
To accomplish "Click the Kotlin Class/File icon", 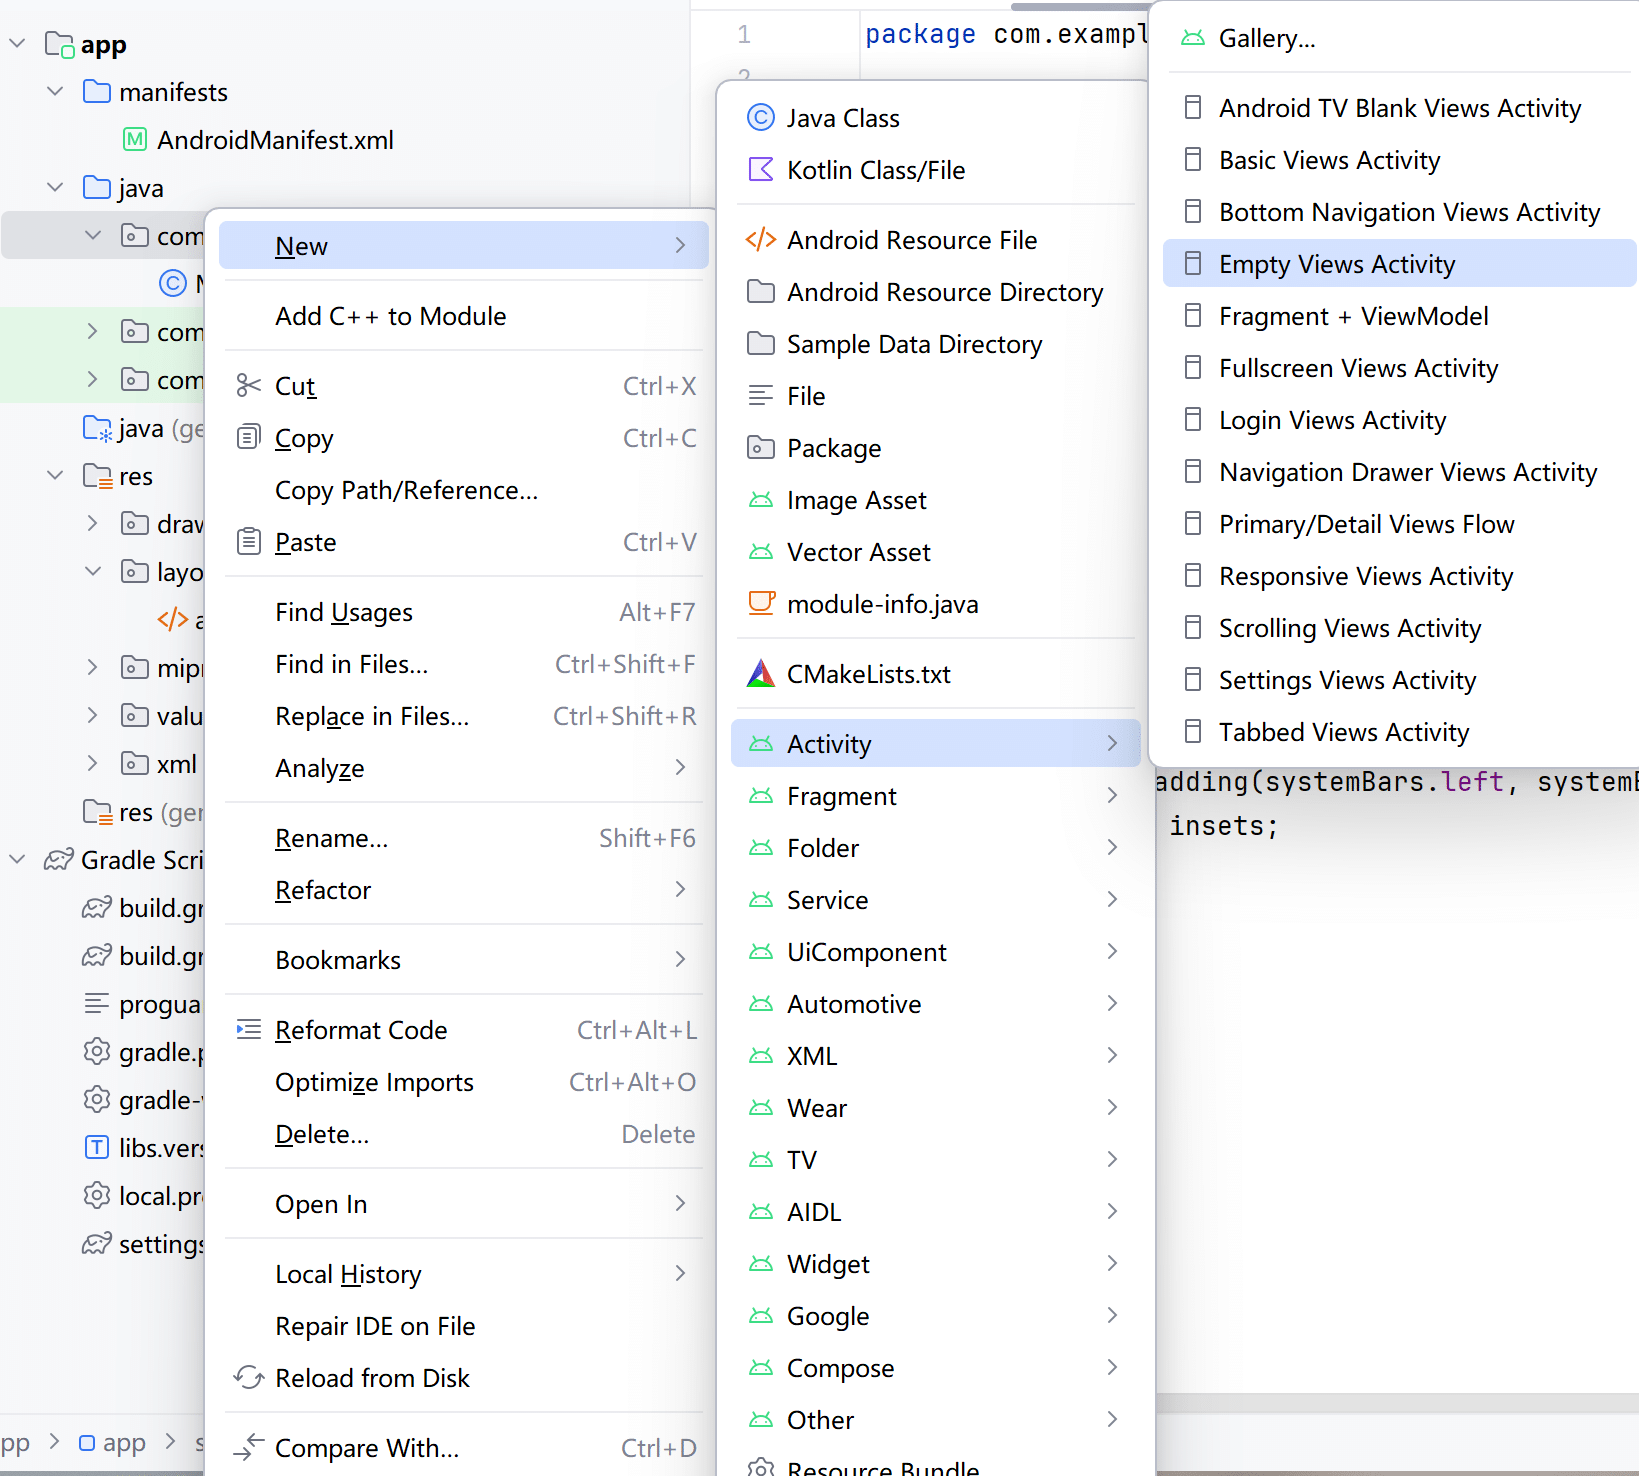I will [760, 170].
